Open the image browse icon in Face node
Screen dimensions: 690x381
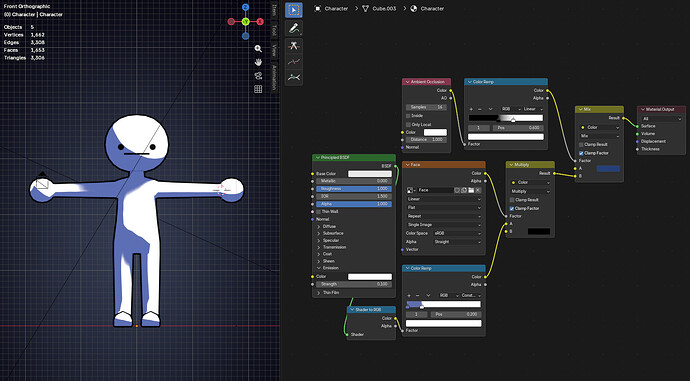click(x=411, y=190)
